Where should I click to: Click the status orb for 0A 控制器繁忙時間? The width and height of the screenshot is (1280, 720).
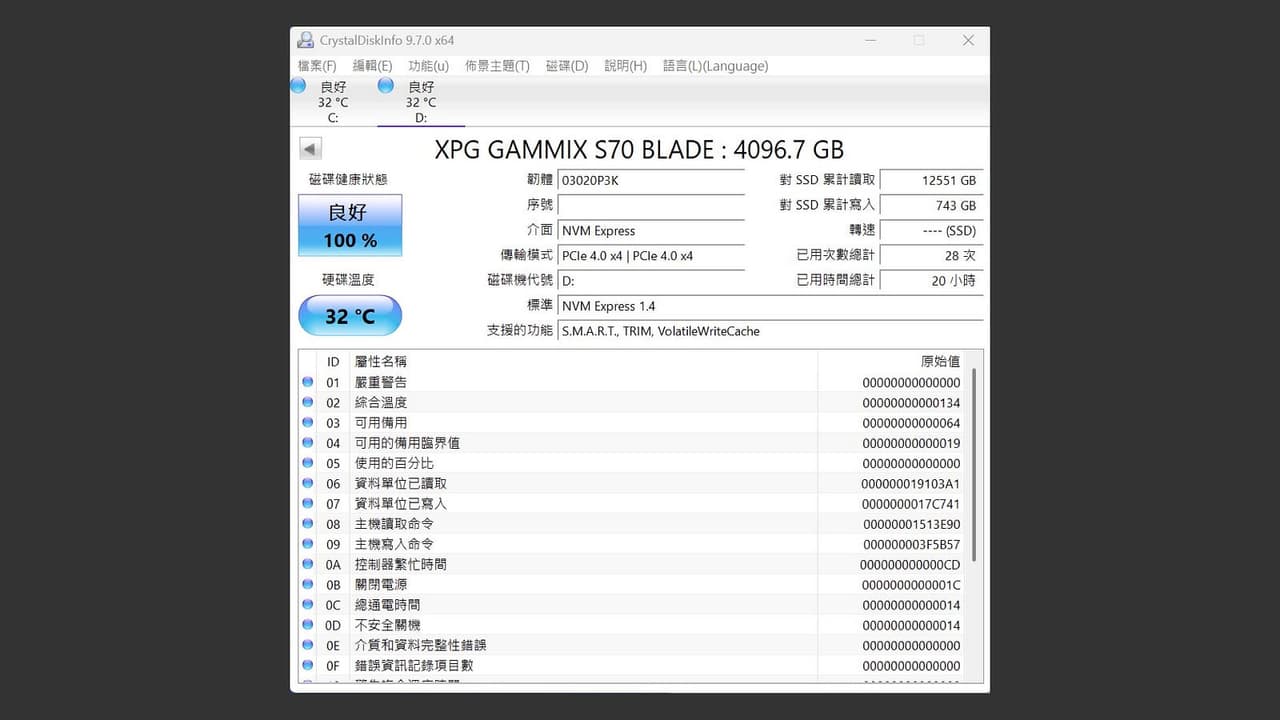(307, 564)
